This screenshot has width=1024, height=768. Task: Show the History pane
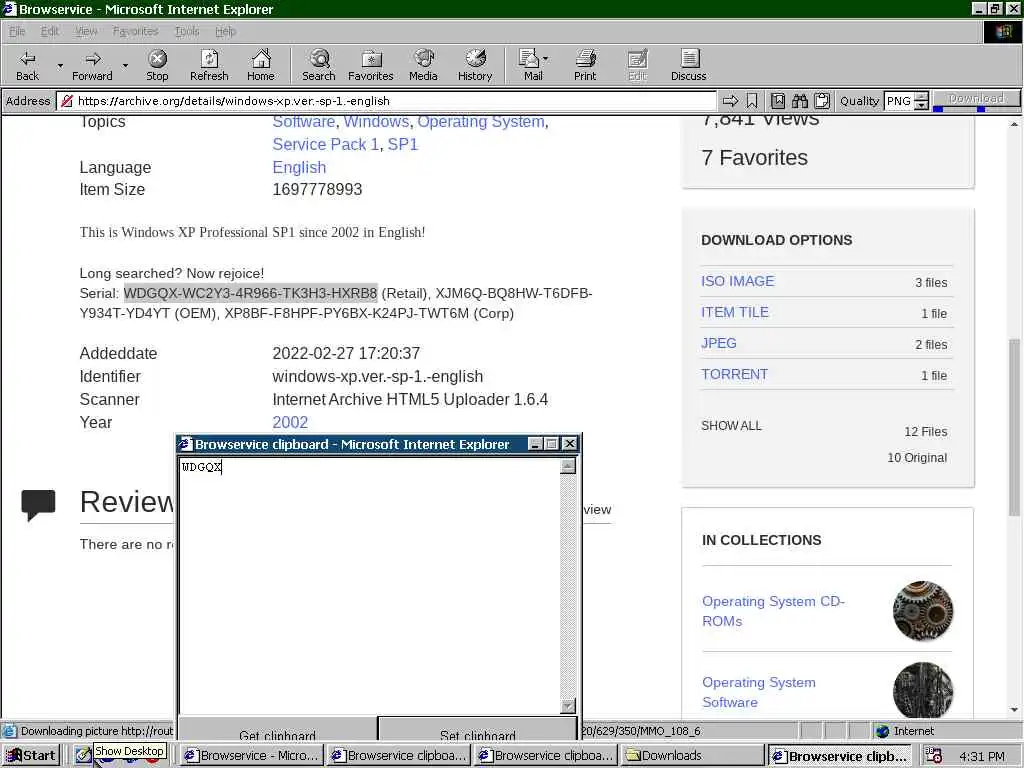pyautogui.click(x=475, y=65)
